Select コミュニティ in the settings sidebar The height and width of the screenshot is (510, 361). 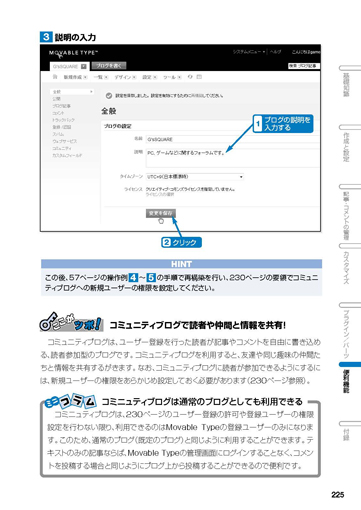click(x=62, y=148)
